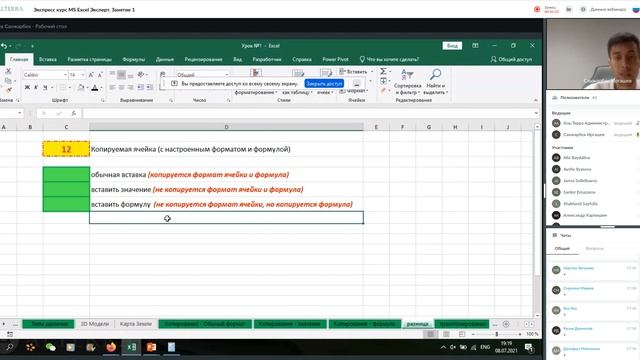This screenshot has height=360, width=640.
Task: Decrease font size with the smaller A icon
Action: [x=100, y=75]
